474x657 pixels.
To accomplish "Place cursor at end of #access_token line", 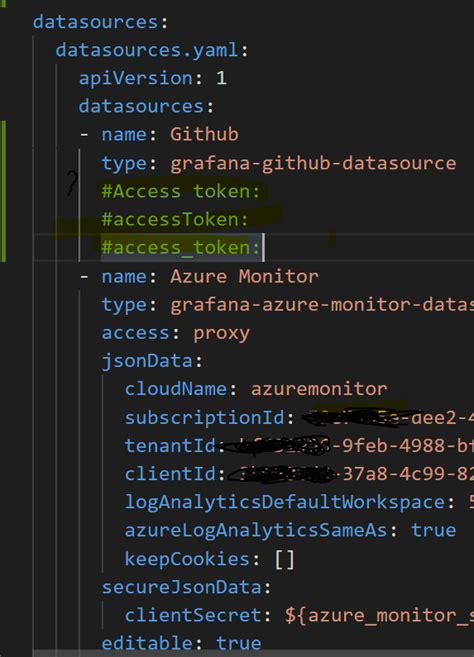I will coord(262,248).
